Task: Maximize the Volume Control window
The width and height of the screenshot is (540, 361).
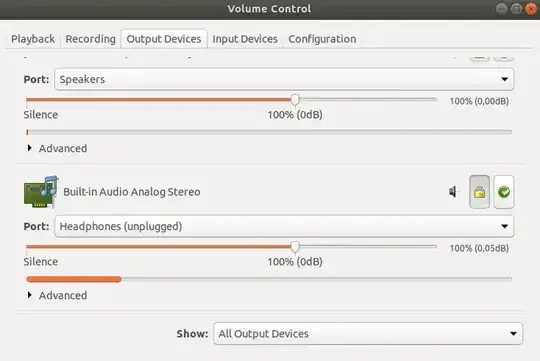Action: [516, 9]
